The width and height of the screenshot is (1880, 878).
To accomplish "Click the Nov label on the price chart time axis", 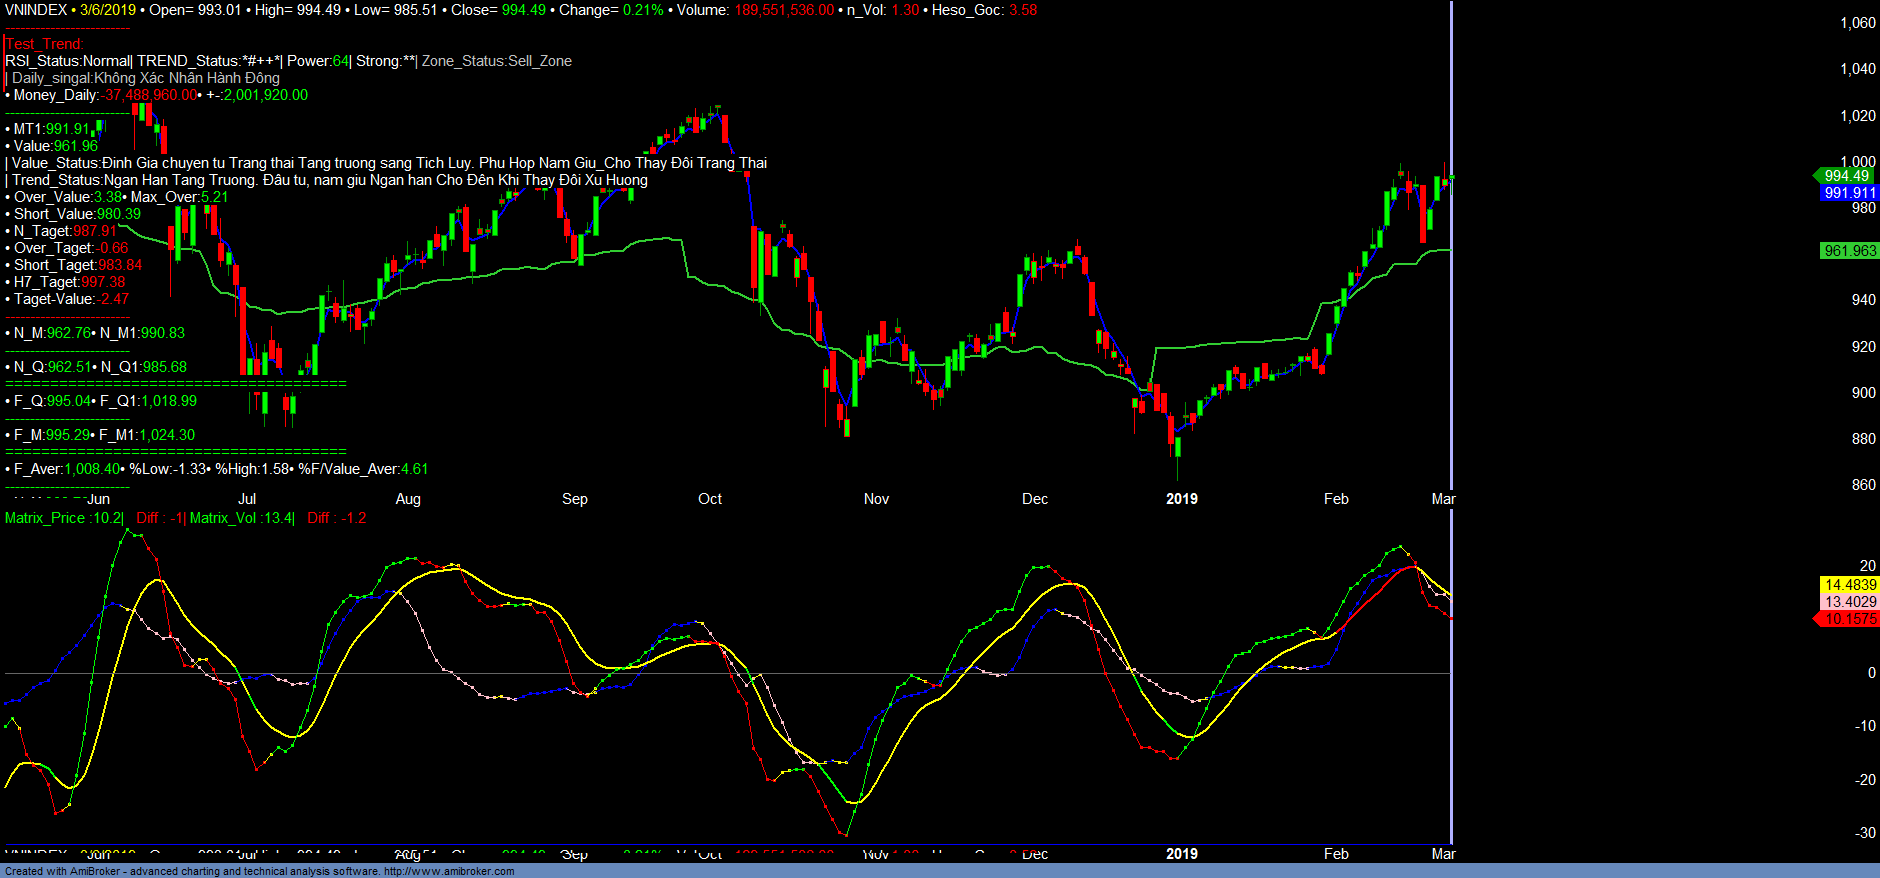I will click(x=876, y=499).
